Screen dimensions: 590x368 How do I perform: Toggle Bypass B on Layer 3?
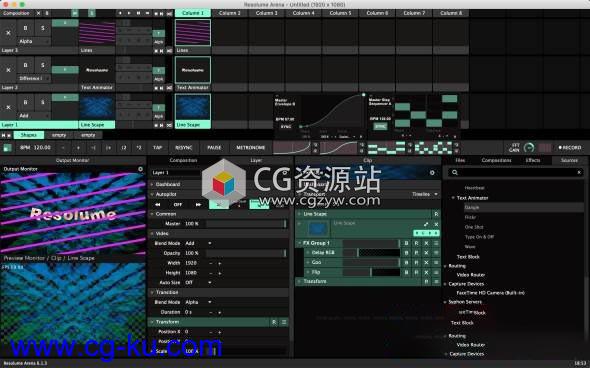coord(25,28)
